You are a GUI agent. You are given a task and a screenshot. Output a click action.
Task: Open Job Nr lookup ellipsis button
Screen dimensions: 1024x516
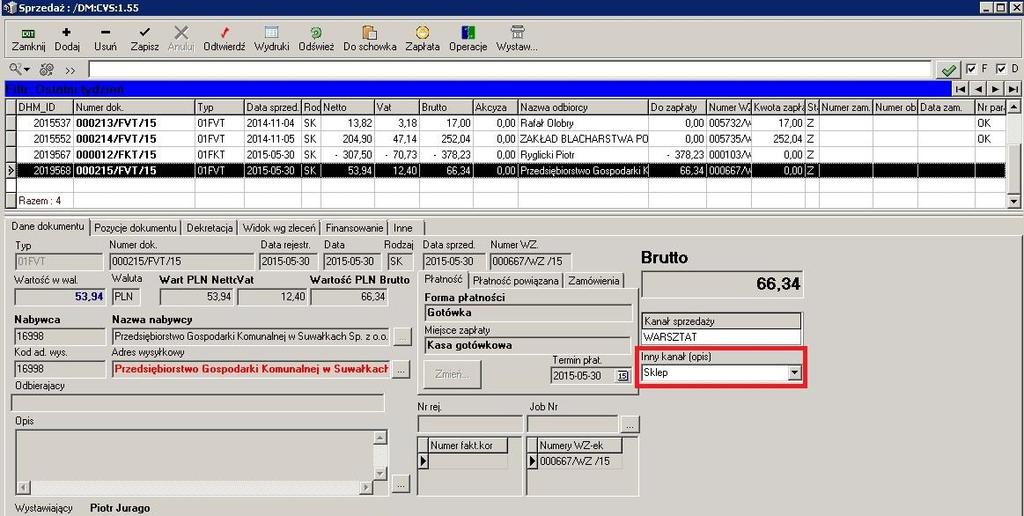pos(630,424)
